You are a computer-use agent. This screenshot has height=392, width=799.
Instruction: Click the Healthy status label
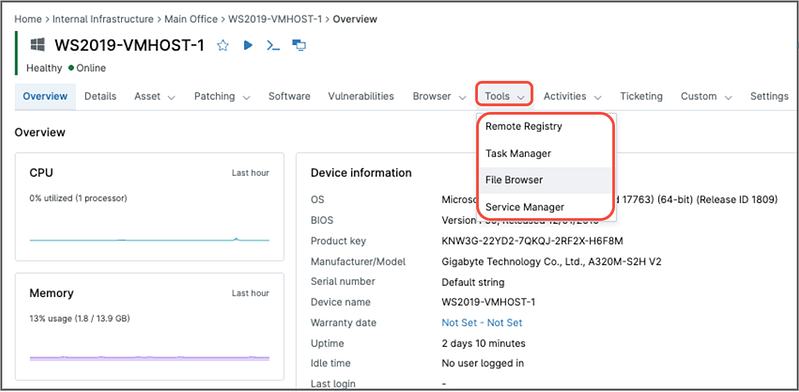44,68
